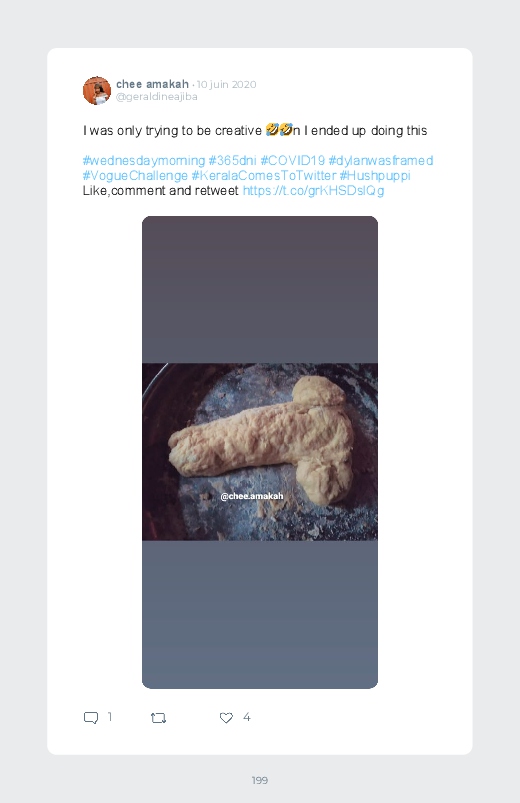
Task: Click the like count number 4
Action: tap(246, 717)
